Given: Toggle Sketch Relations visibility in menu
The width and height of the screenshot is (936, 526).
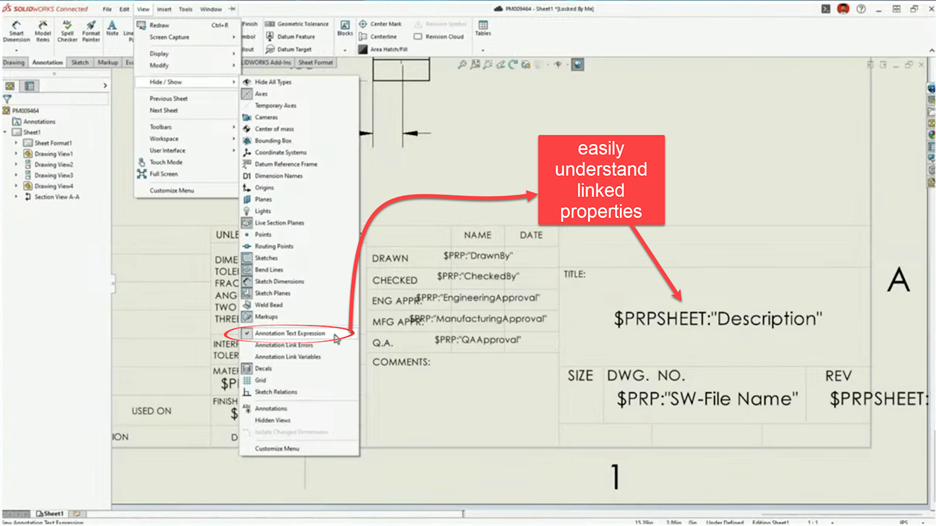Looking at the screenshot, I should [275, 392].
